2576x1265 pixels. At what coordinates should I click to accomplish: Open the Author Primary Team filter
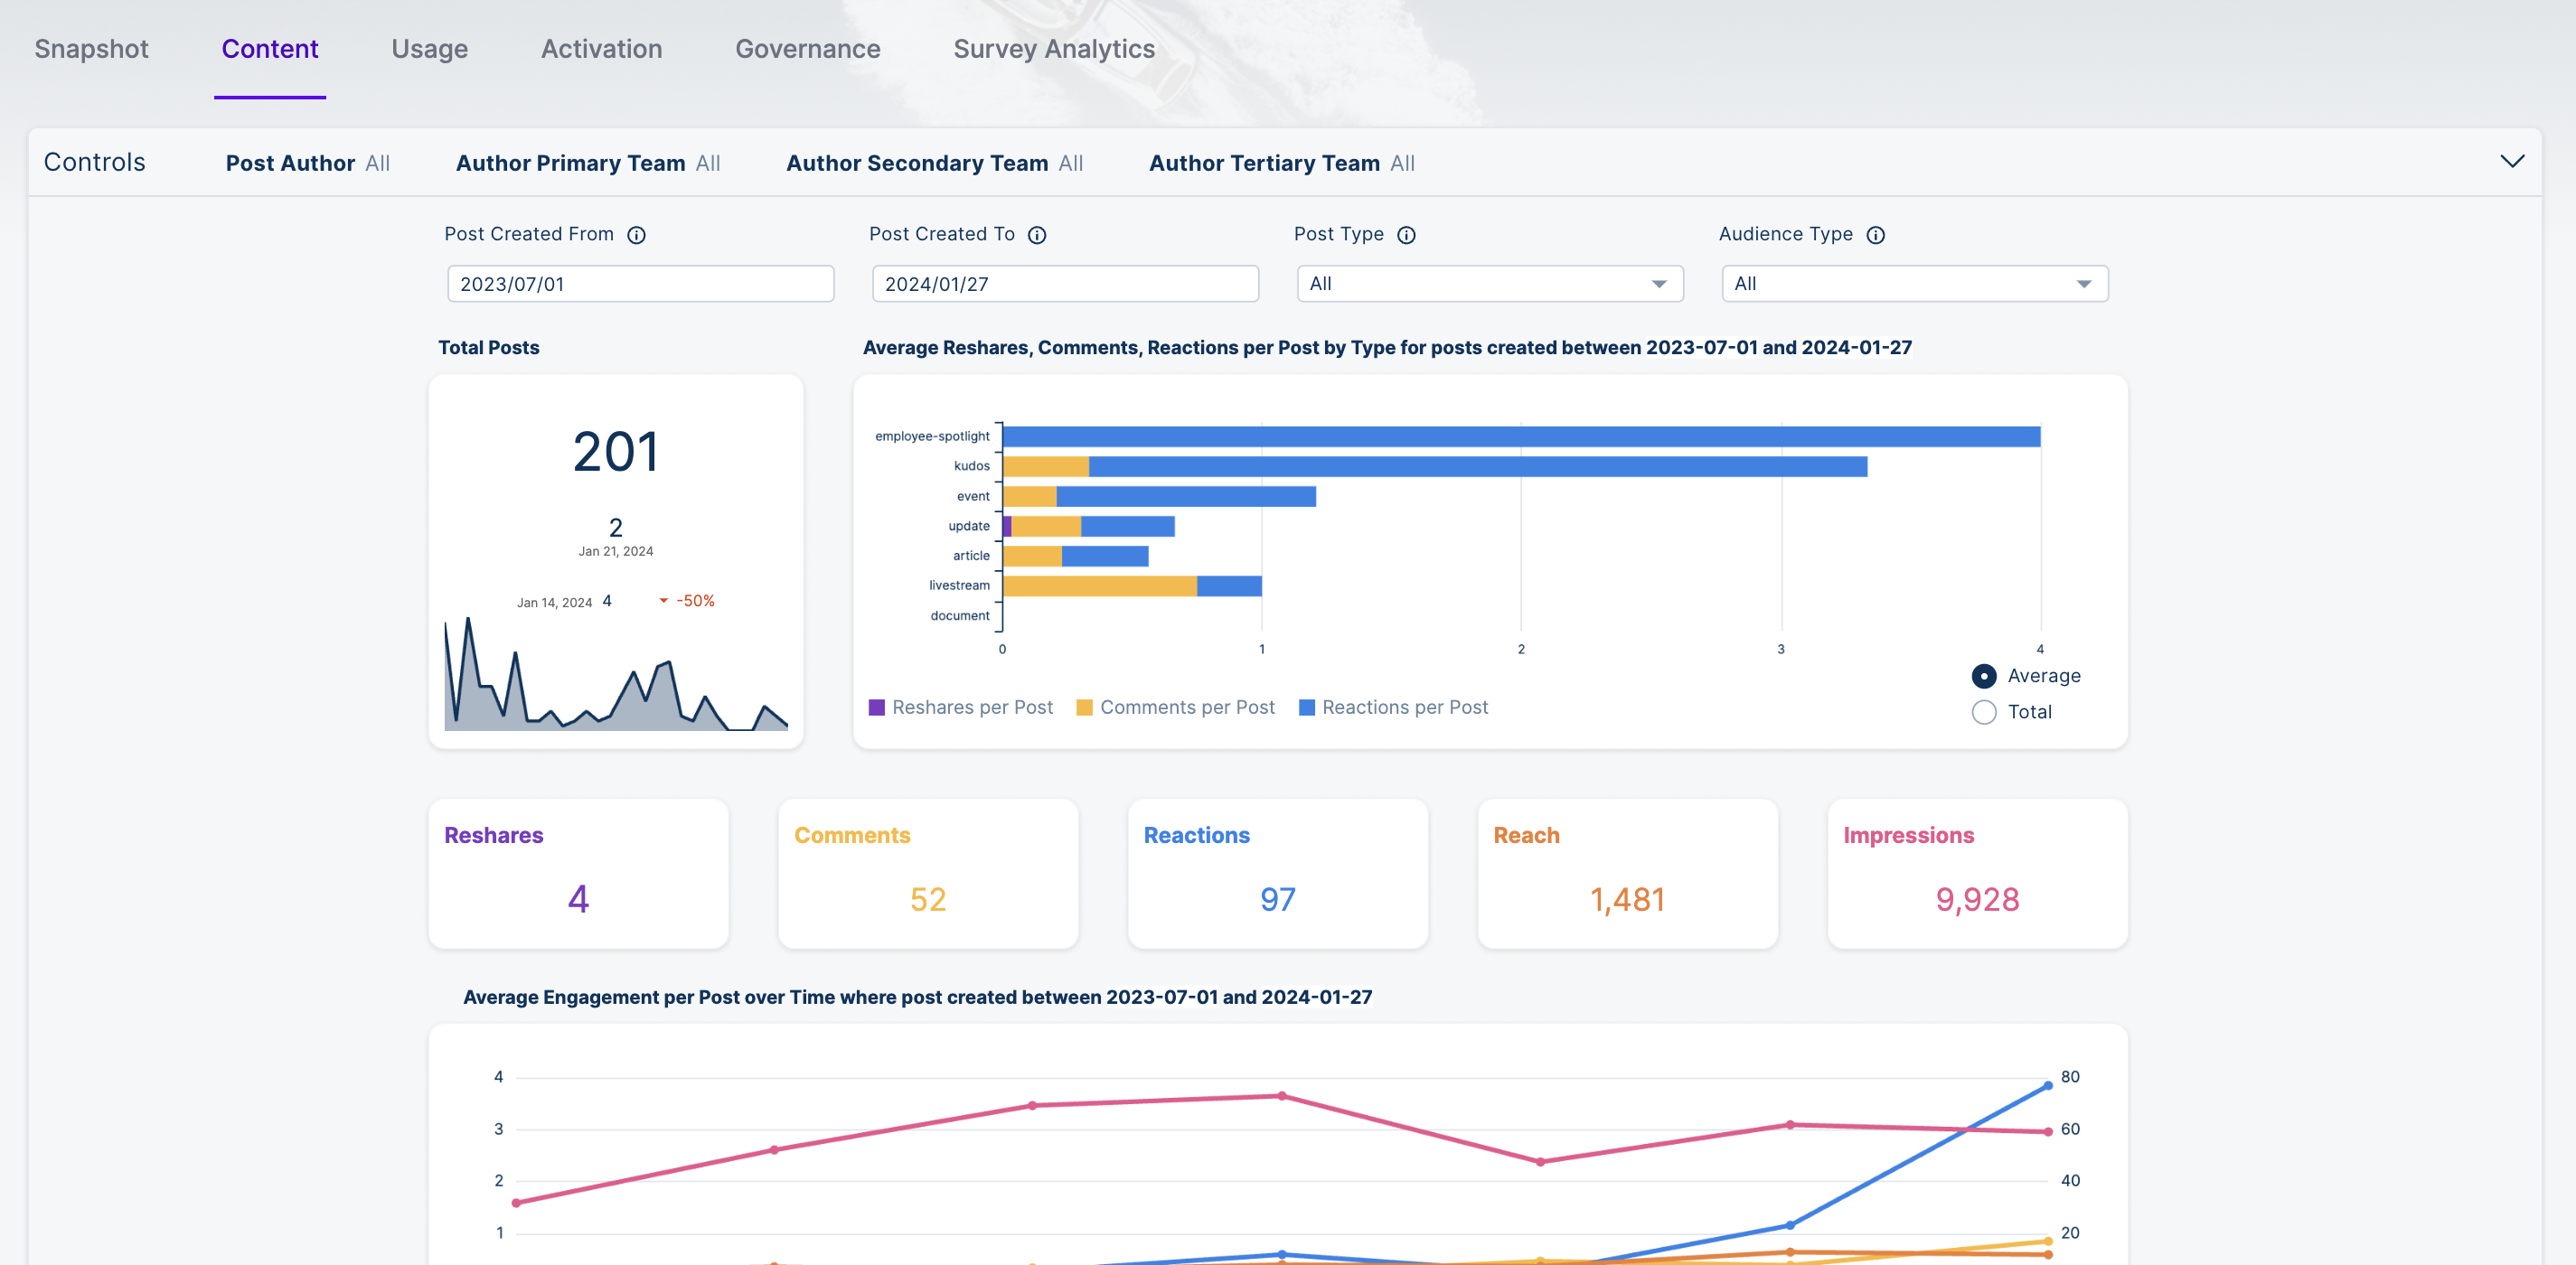point(588,163)
